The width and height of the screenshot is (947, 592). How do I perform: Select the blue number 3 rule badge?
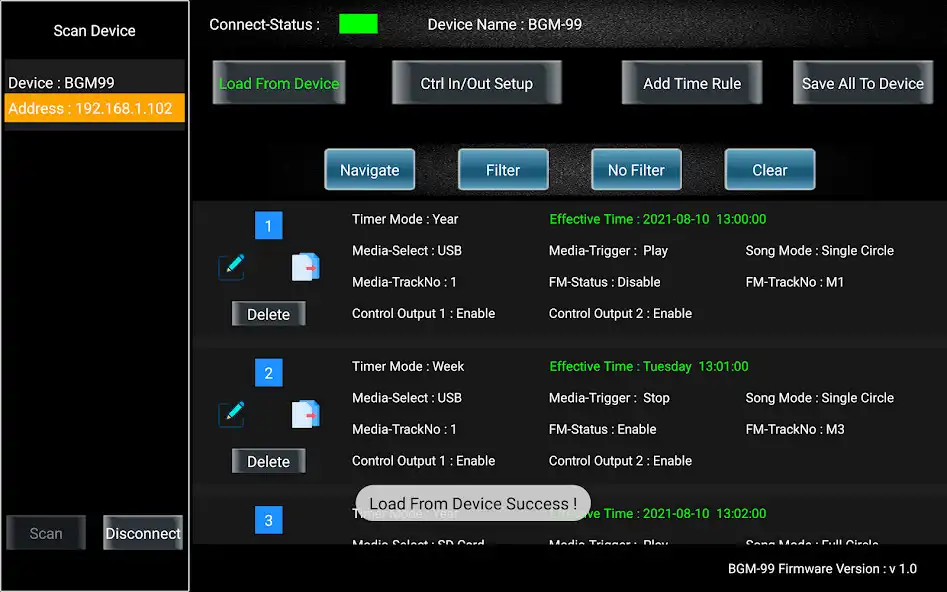[x=268, y=519]
